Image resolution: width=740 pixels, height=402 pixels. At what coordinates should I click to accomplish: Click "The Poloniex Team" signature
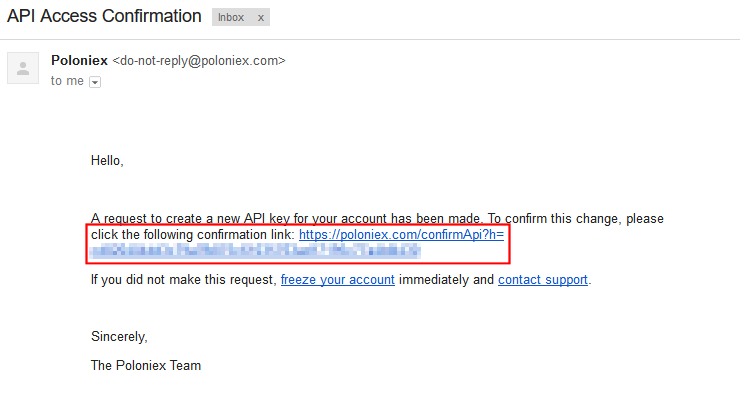(x=146, y=365)
